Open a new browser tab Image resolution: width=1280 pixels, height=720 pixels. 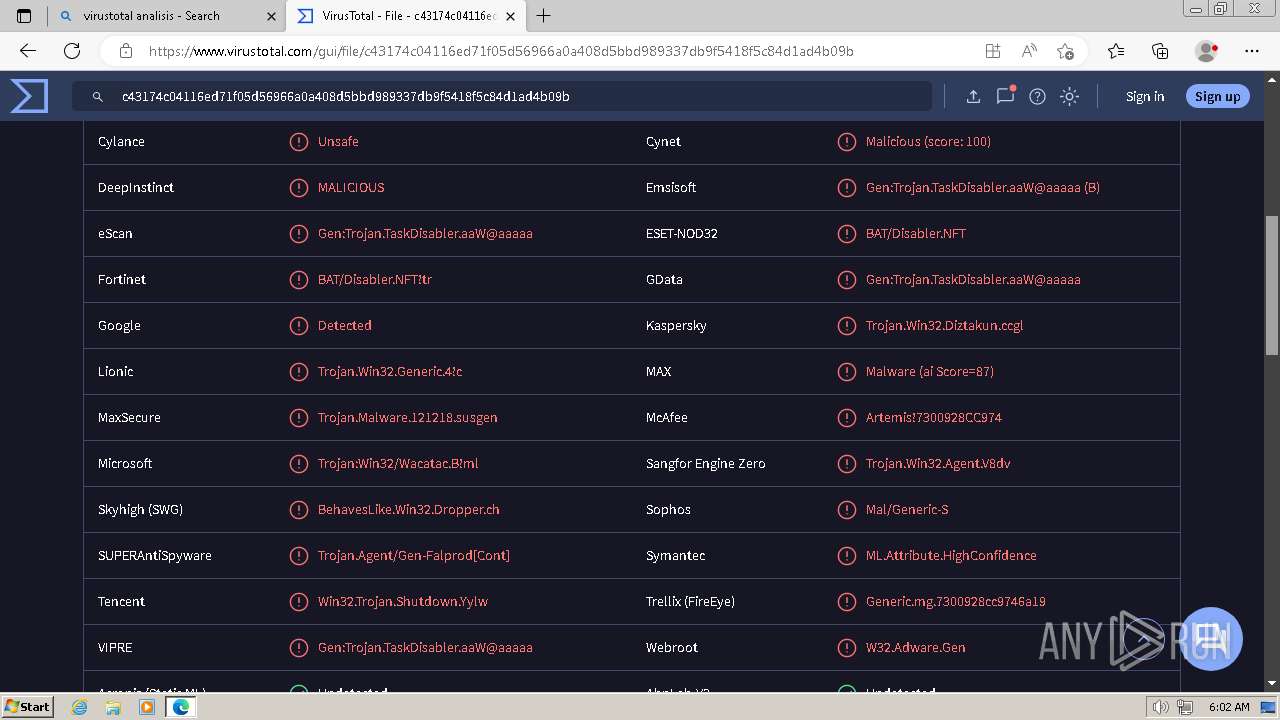[x=544, y=15]
